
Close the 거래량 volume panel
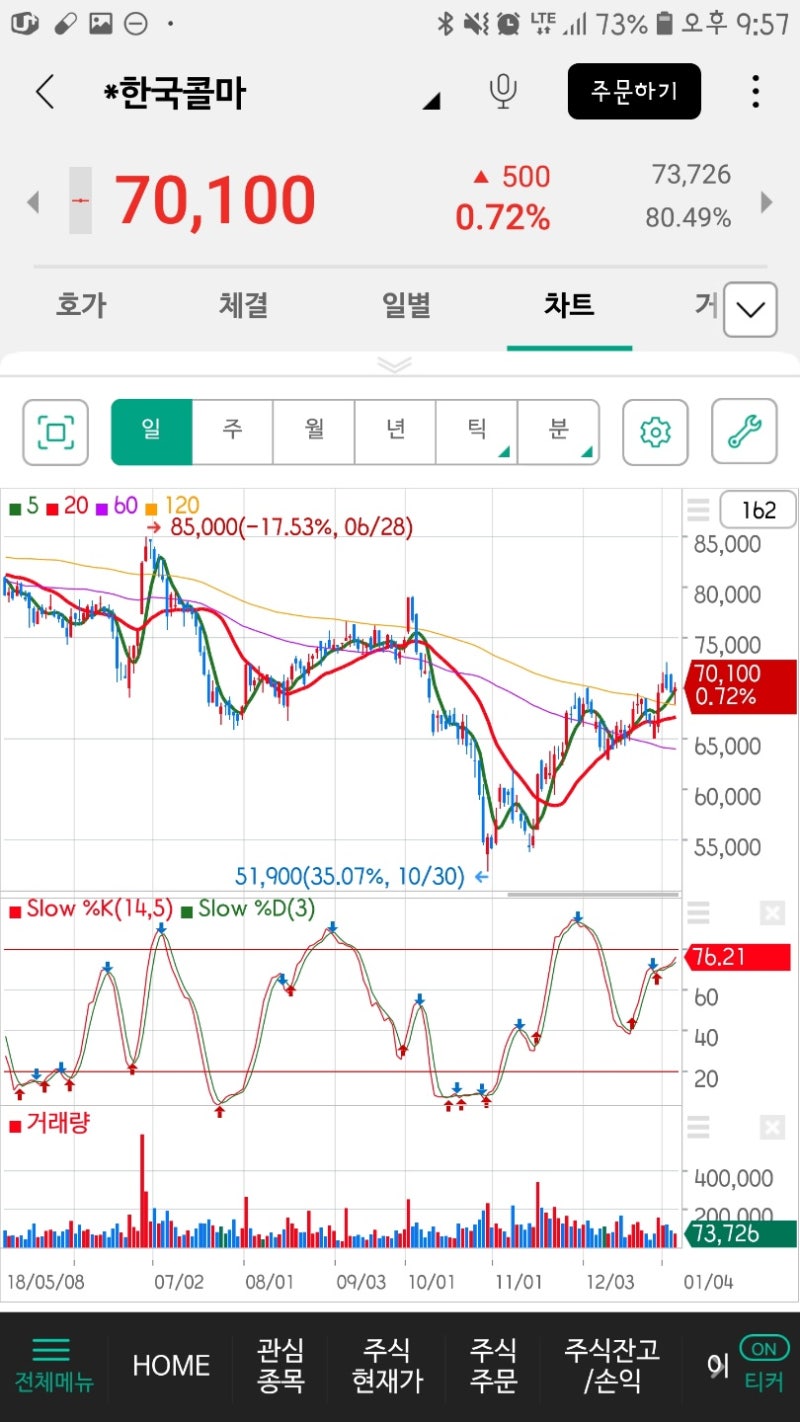(772, 1128)
